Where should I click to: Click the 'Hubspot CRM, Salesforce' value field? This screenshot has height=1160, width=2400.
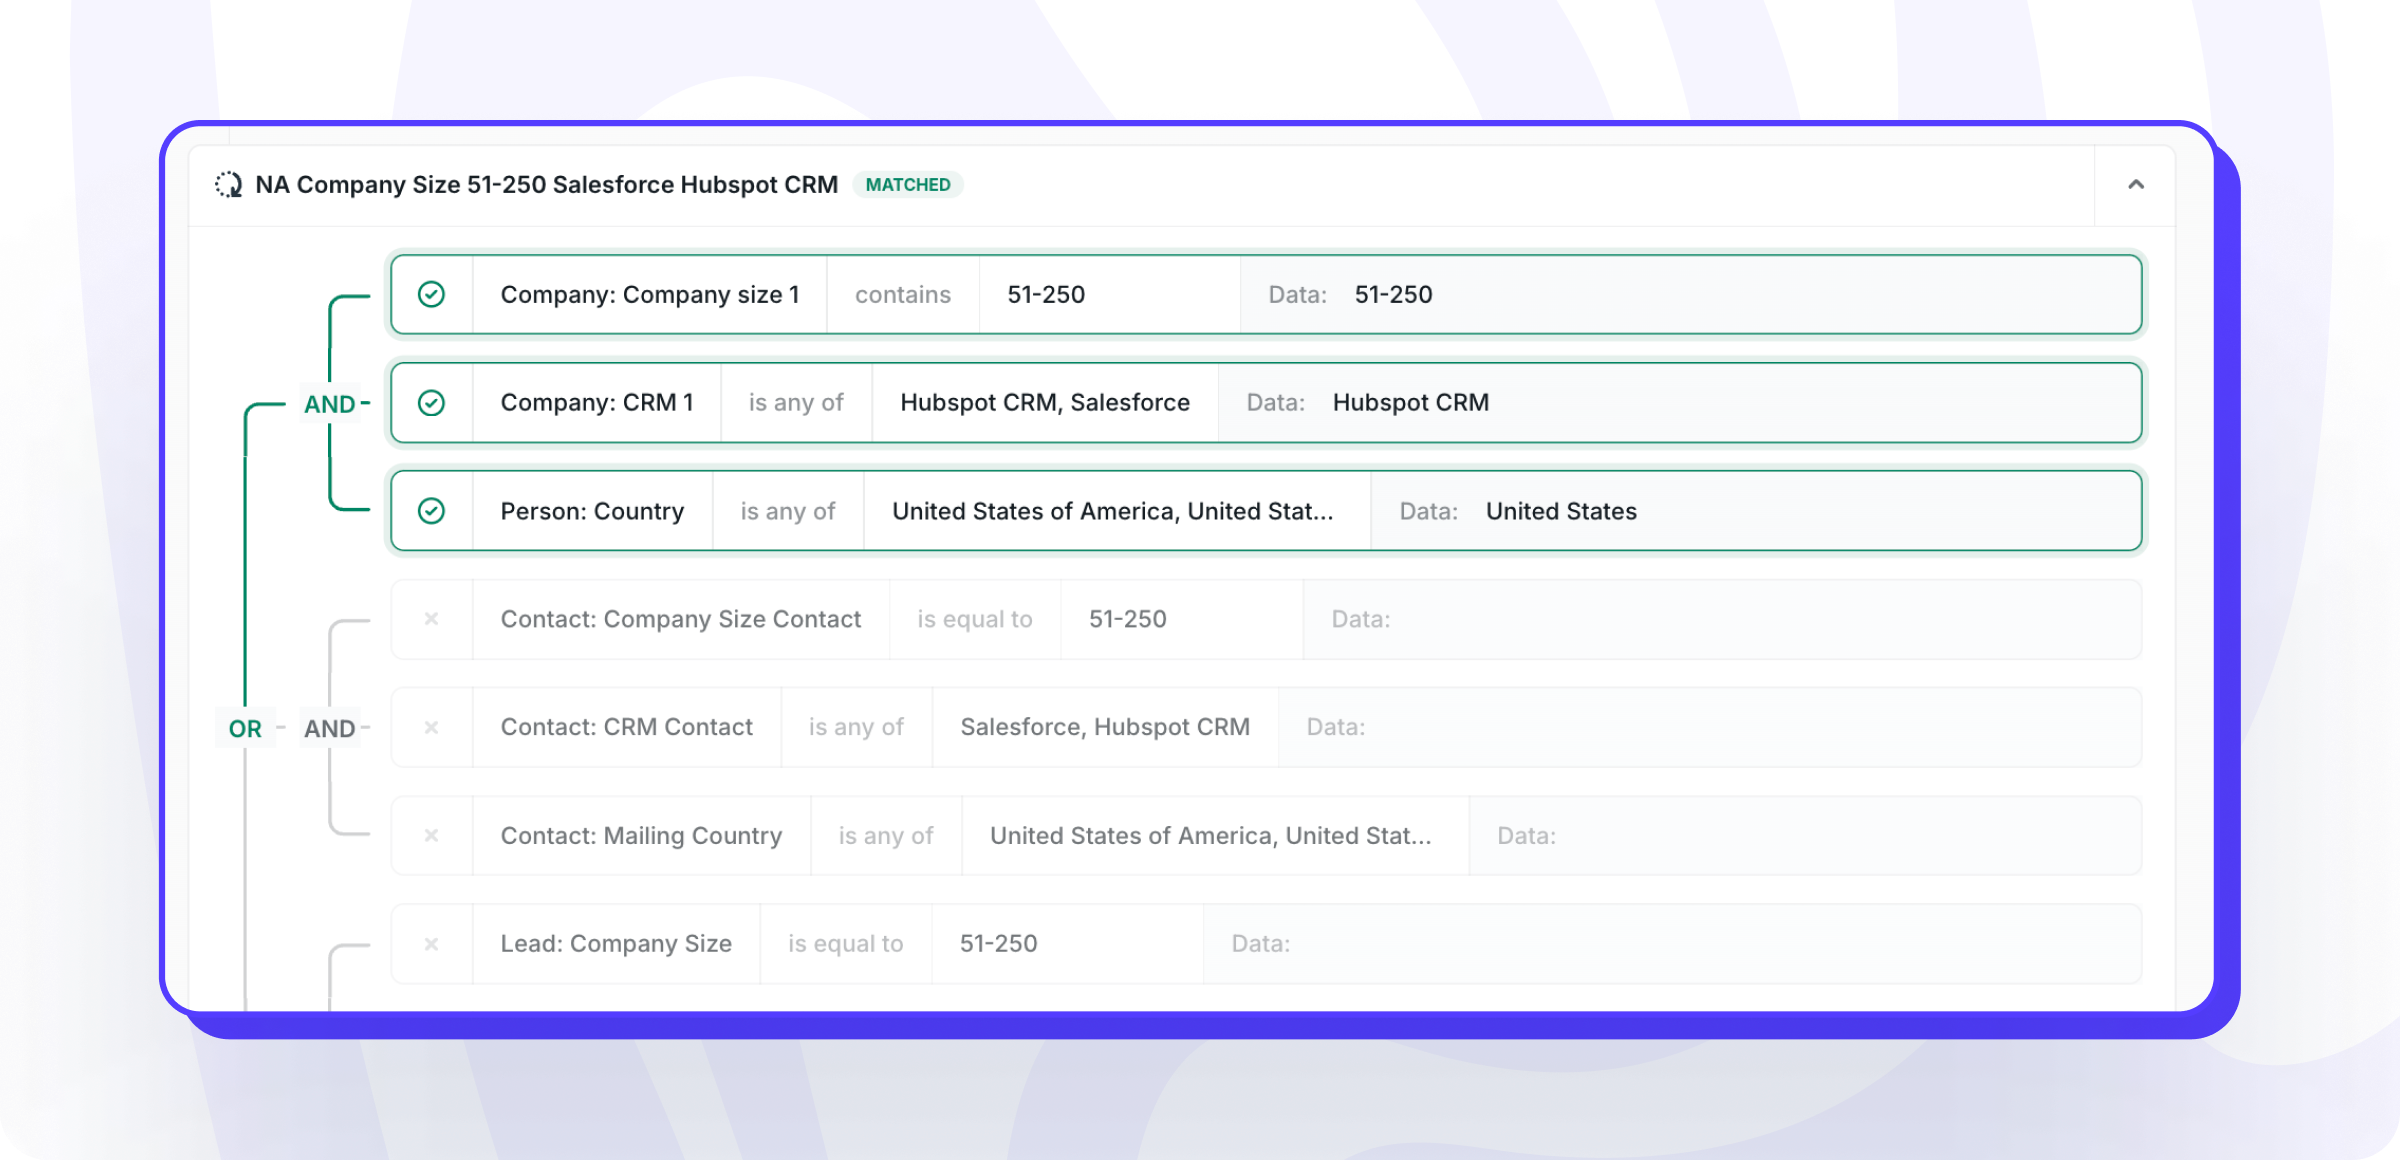pos(1044,403)
